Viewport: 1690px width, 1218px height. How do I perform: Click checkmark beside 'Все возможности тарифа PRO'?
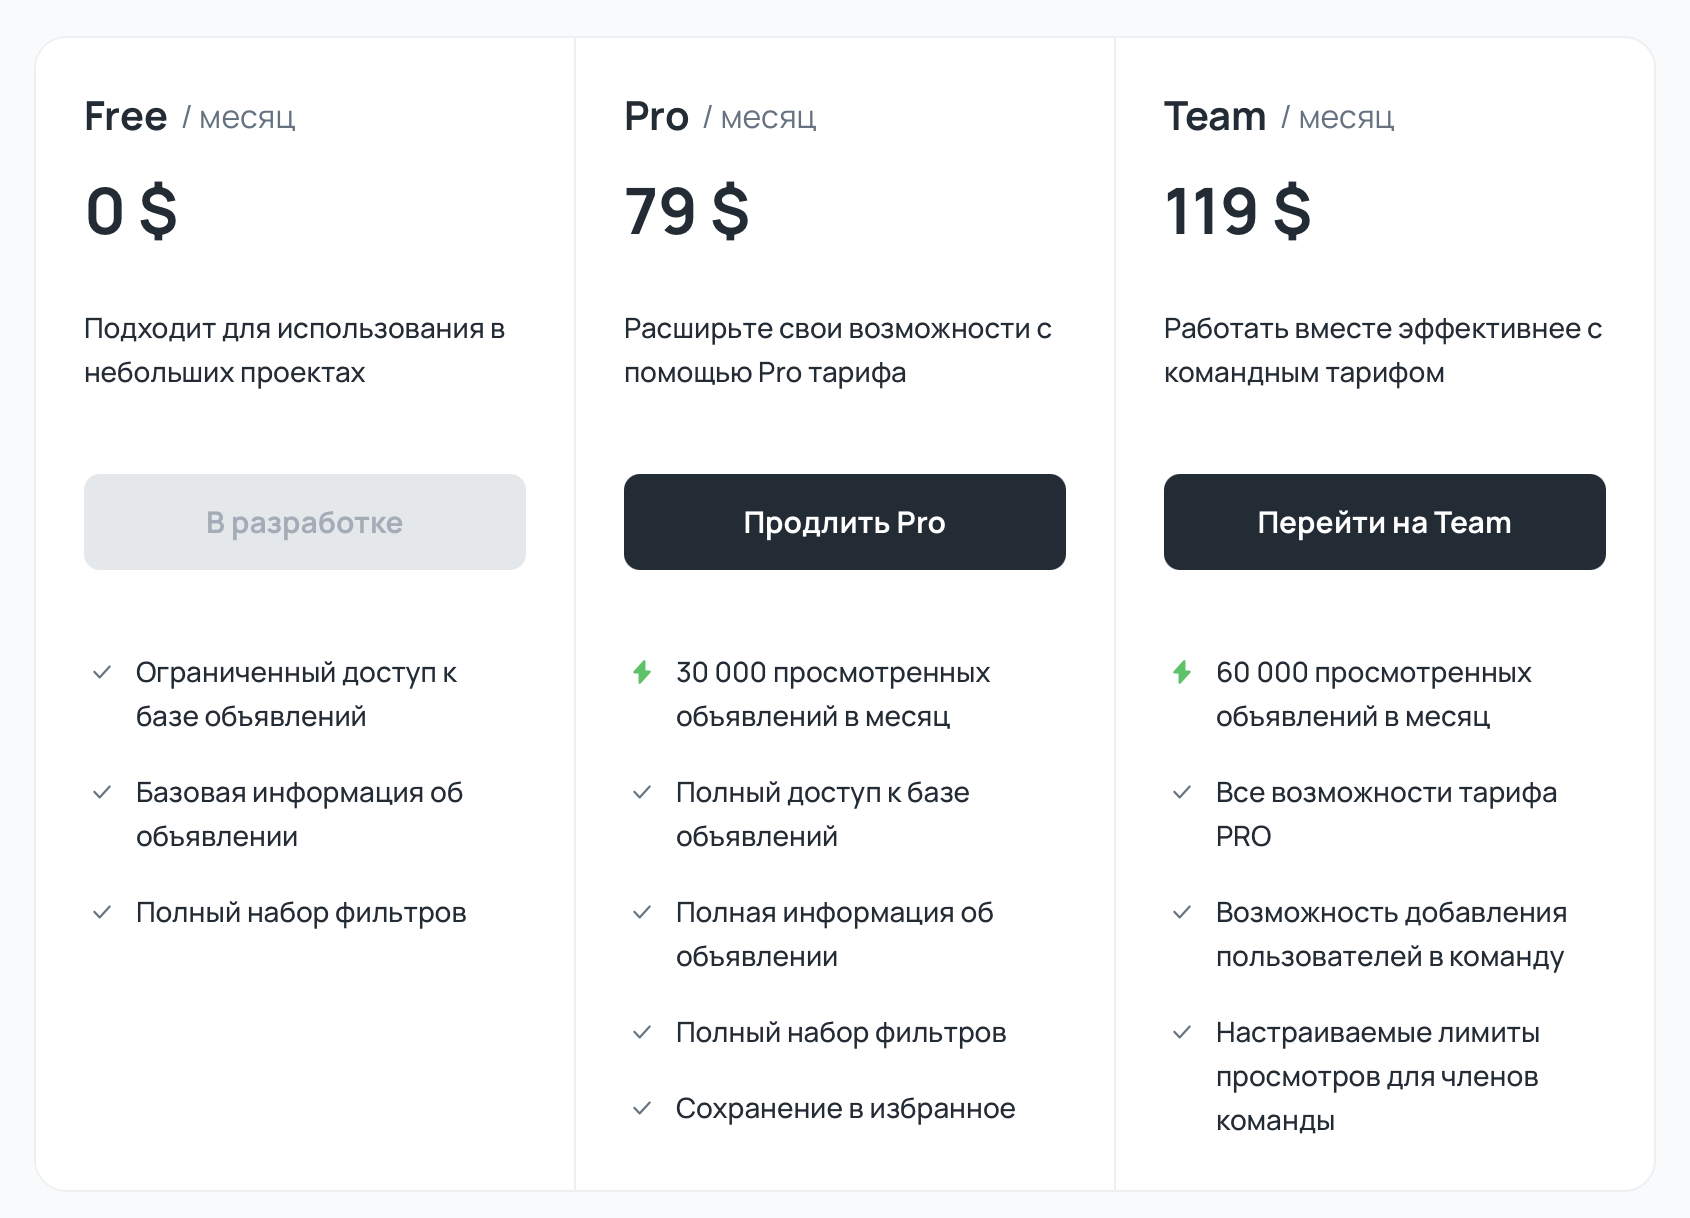click(x=1182, y=793)
